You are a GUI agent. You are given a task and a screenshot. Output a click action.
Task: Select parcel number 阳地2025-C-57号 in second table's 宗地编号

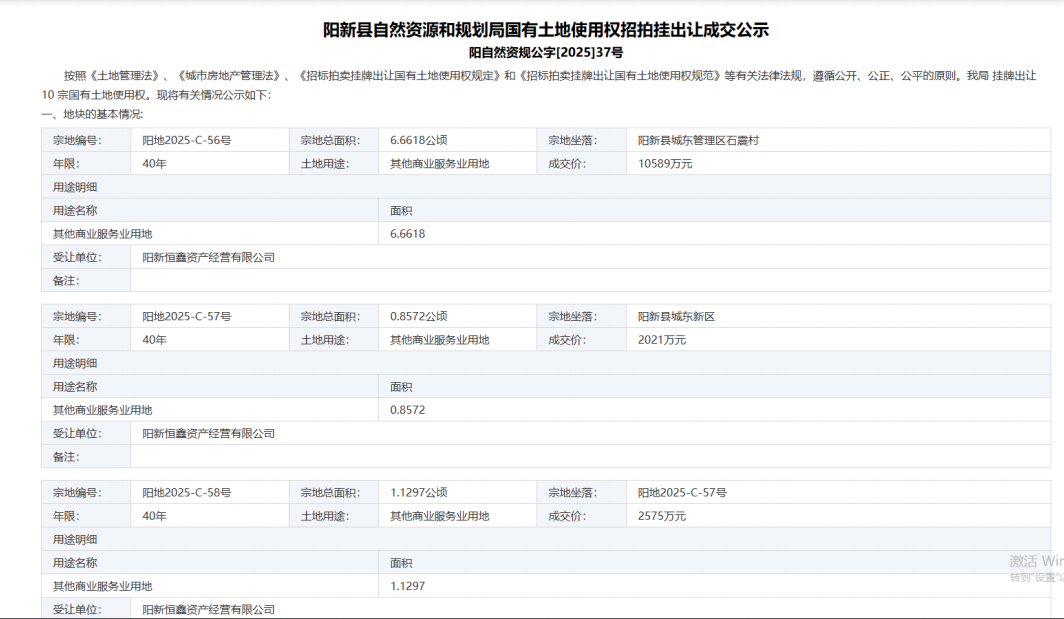pyautogui.click(x=187, y=316)
